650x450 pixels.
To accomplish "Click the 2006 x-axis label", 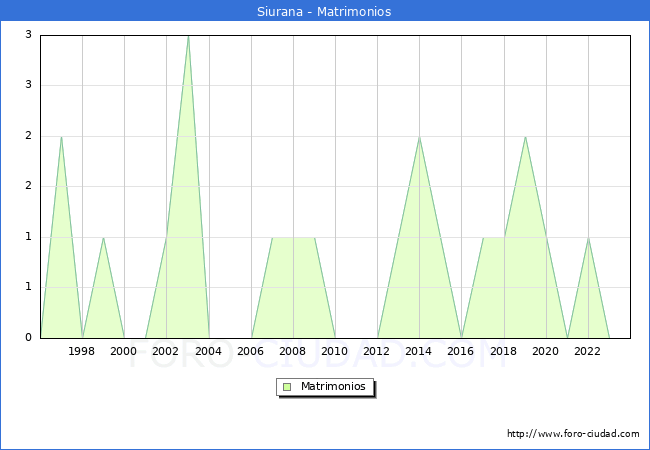I will point(251,351).
